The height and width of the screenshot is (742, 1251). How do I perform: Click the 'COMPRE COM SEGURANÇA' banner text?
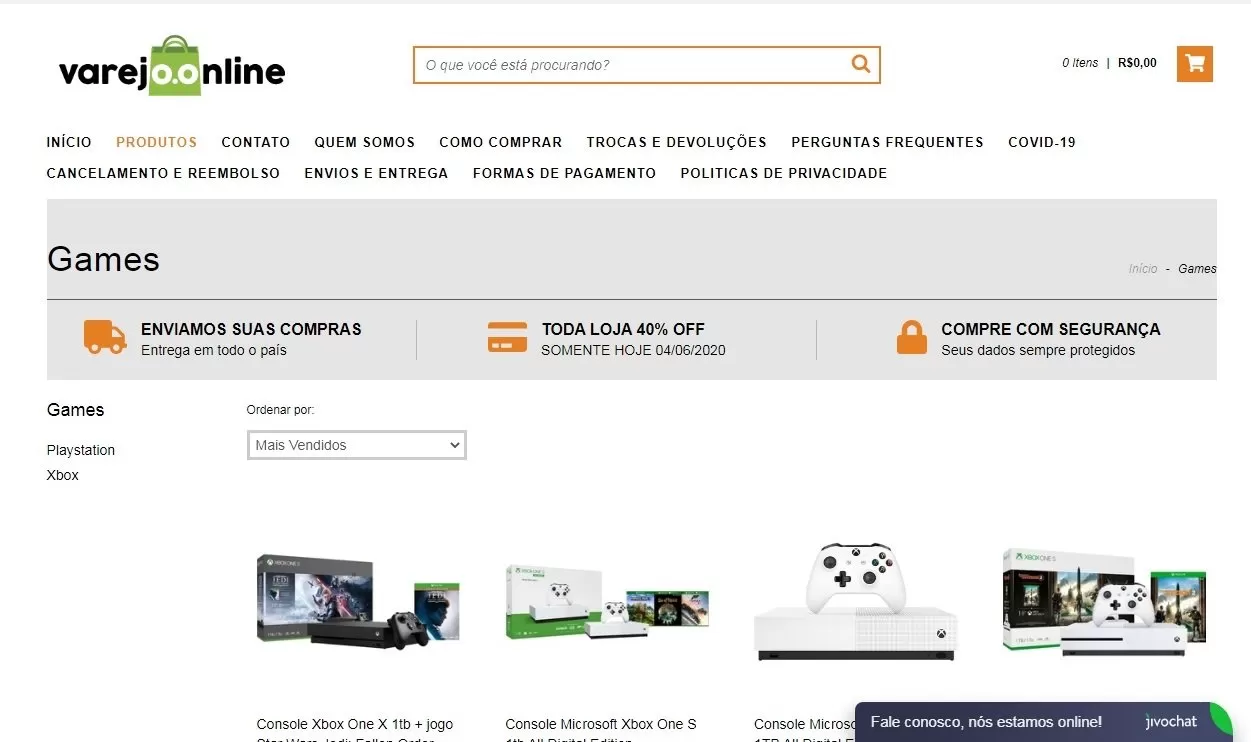(1051, 329)
